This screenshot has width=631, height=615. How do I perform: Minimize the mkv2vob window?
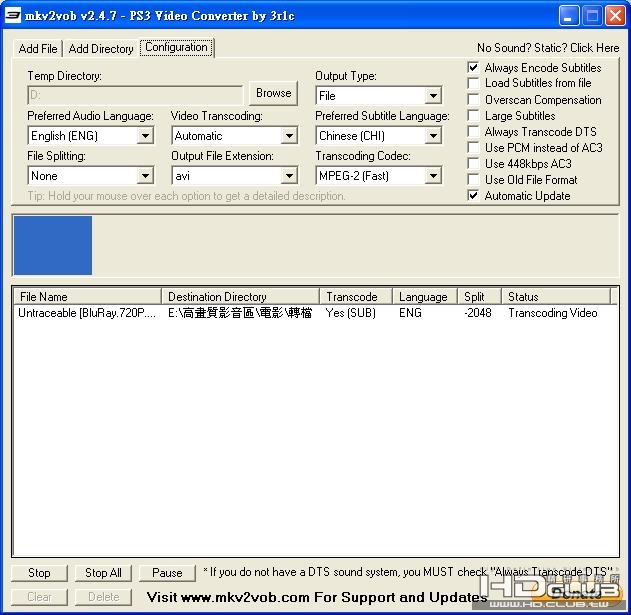tap(569, 16)
